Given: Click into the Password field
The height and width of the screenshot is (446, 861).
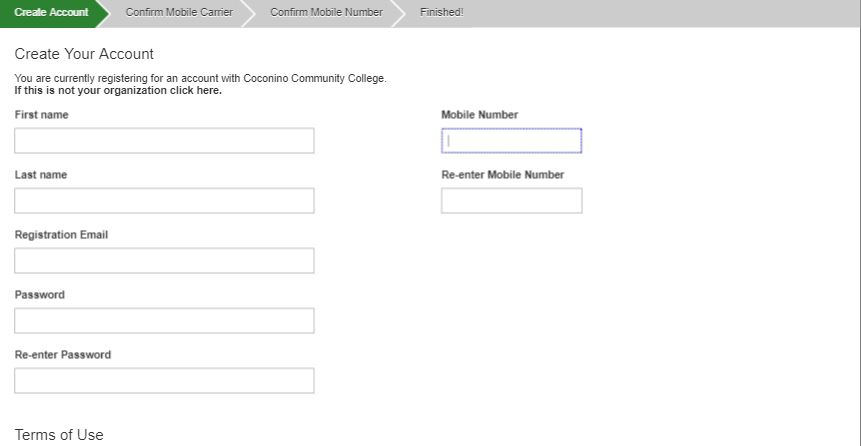Looking at the screenshot, I should 164,320.
